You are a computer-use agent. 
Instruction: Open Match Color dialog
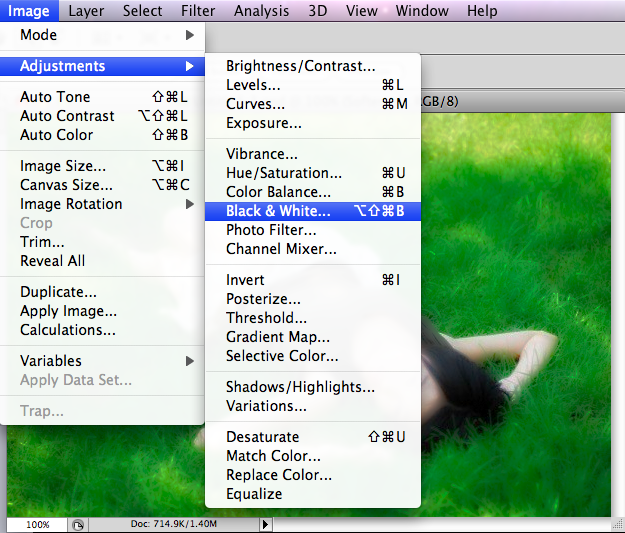coord(313,456)
